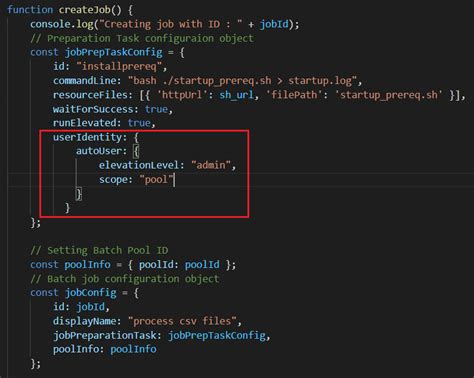474x378 pixels.
Task: Click the 'startup_prereq.sh' filePath value
Action: click(x=389, y=95)
